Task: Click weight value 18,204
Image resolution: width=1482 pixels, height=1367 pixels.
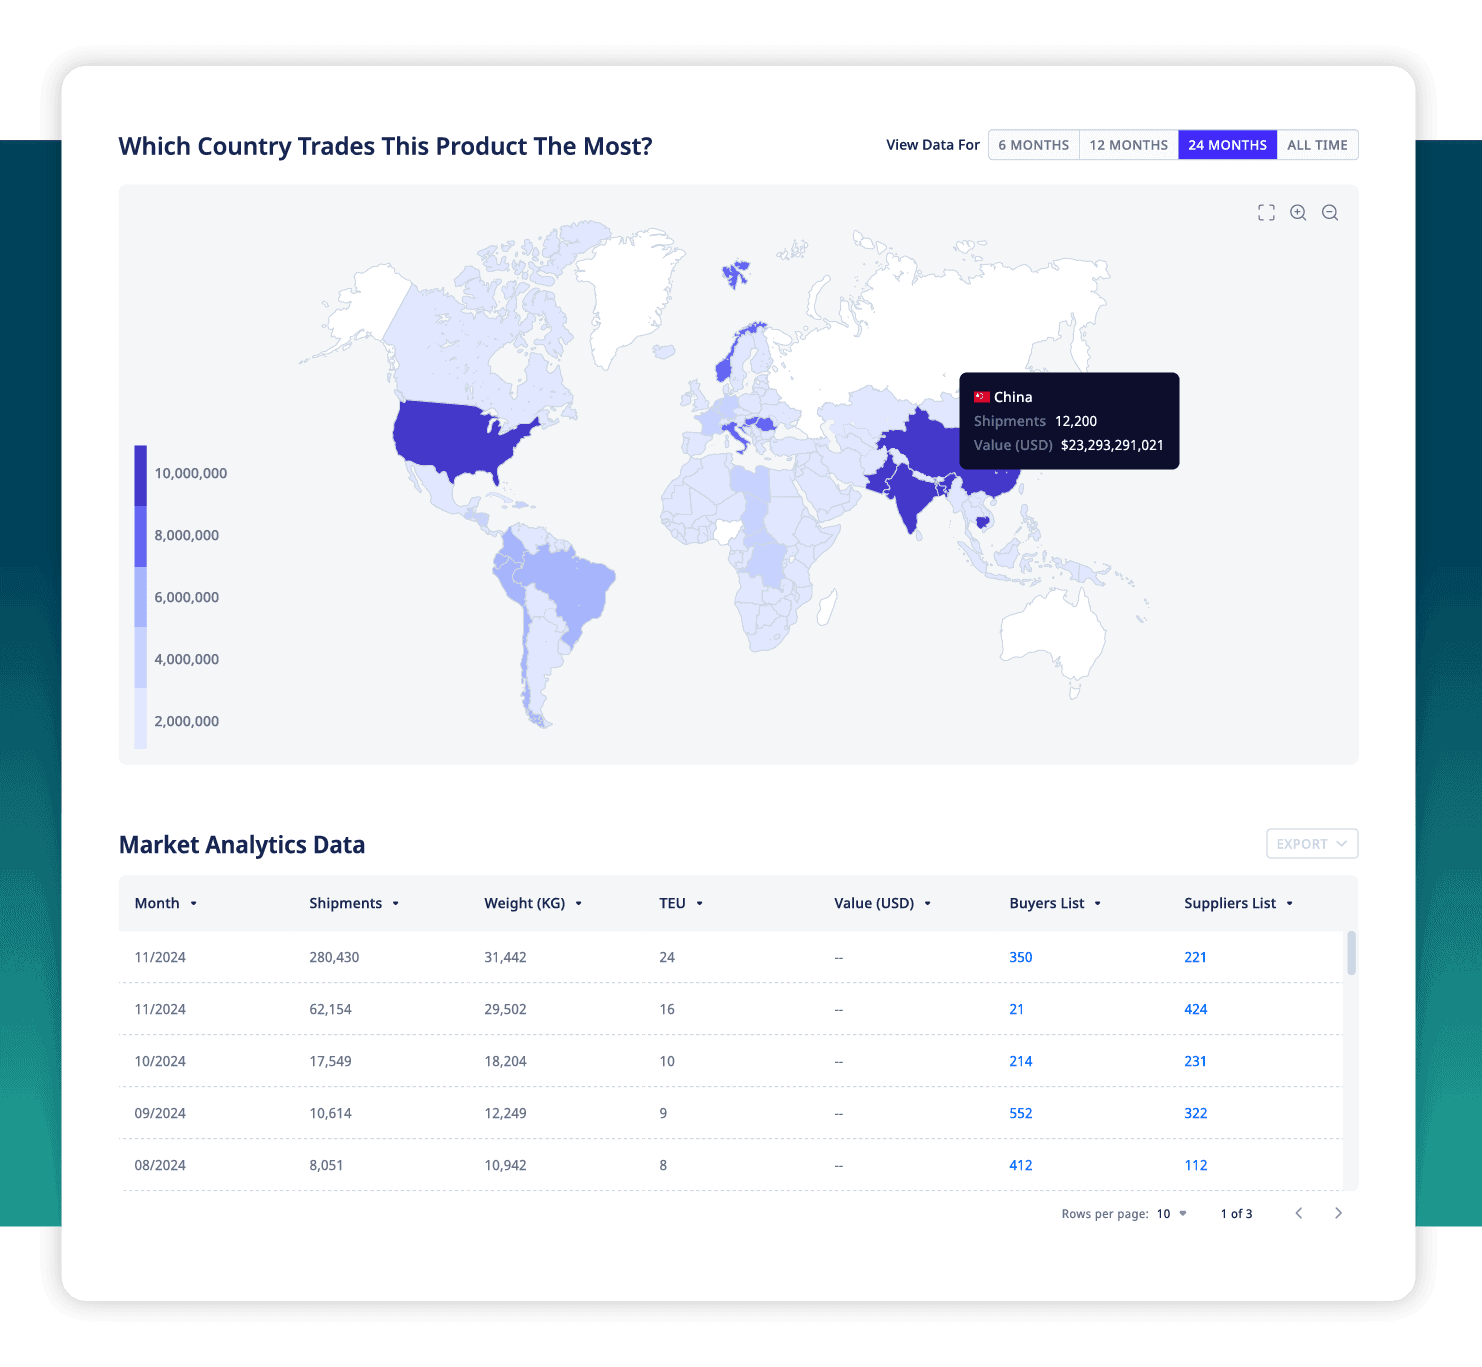Action: pyautogui.click(x=505, y=1061)
